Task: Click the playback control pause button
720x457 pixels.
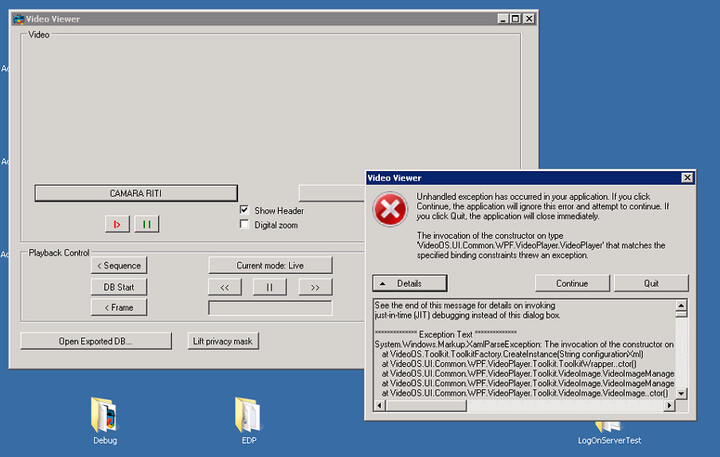Action: pos(270,287)
